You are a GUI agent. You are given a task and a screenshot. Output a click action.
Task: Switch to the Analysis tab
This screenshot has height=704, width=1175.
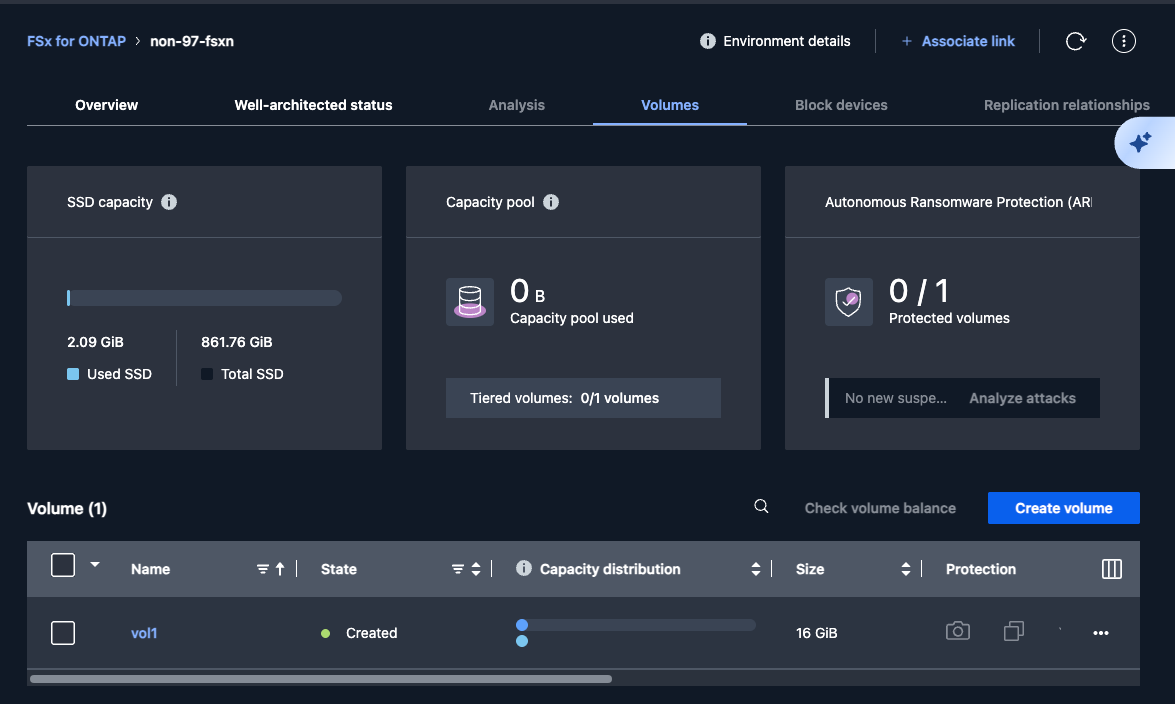516,105
